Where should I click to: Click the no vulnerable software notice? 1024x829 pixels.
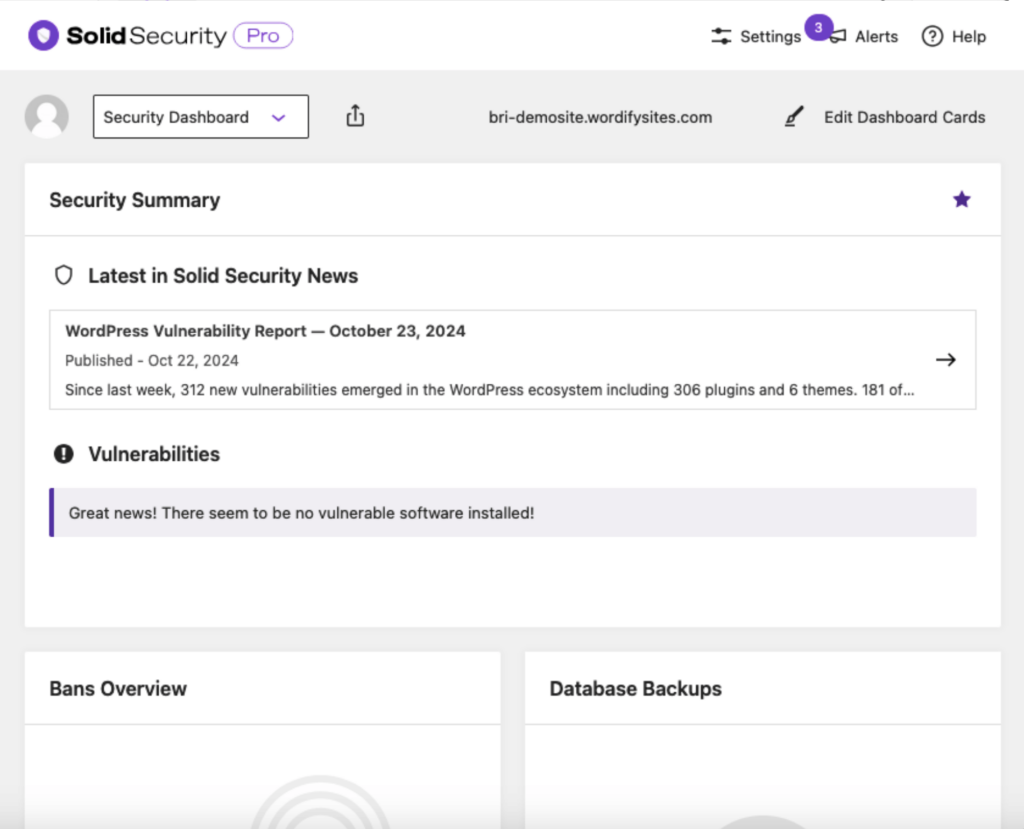click(x=513, y=513)
